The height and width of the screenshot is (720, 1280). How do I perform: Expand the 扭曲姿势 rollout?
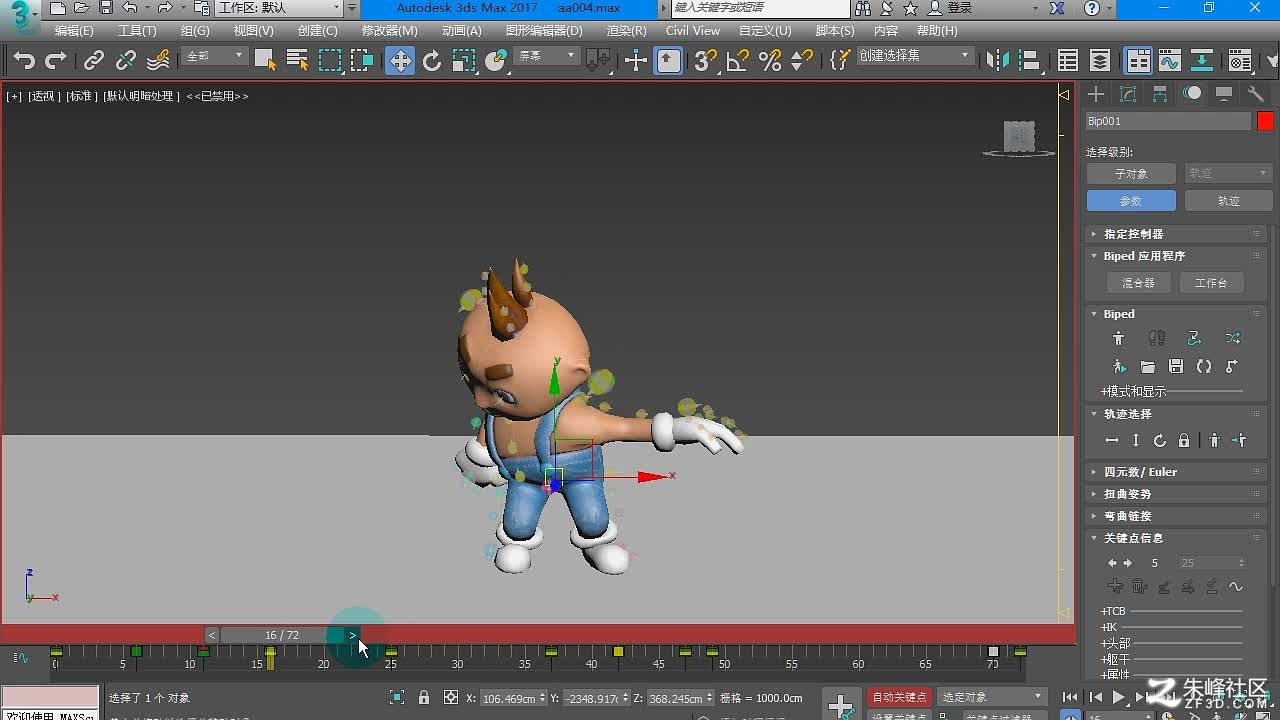tap(1175, 494)
